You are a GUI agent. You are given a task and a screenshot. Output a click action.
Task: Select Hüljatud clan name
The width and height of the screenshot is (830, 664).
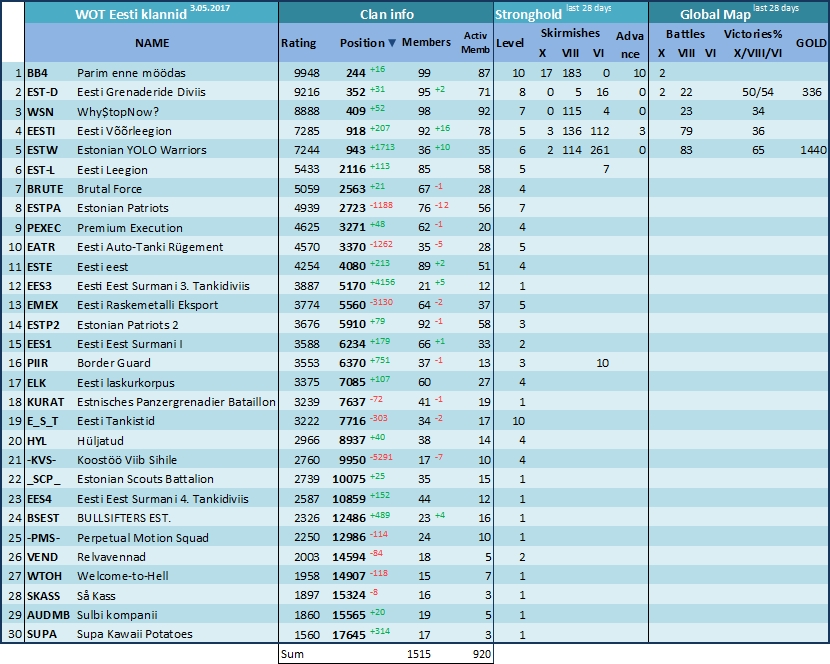coord(100,441)
